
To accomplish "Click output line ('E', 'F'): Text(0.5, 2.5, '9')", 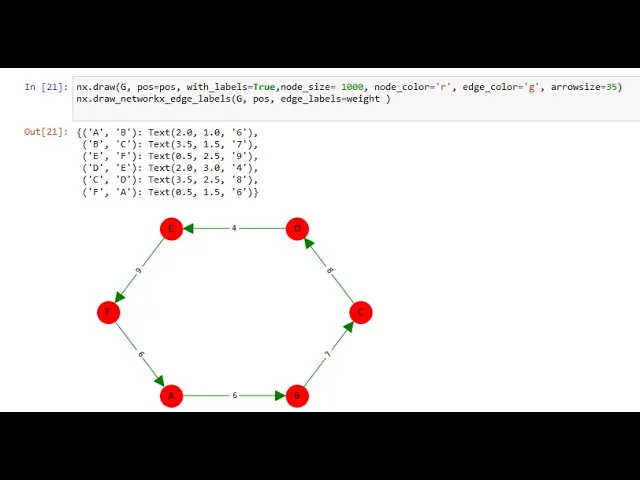I will click(170, 156).
